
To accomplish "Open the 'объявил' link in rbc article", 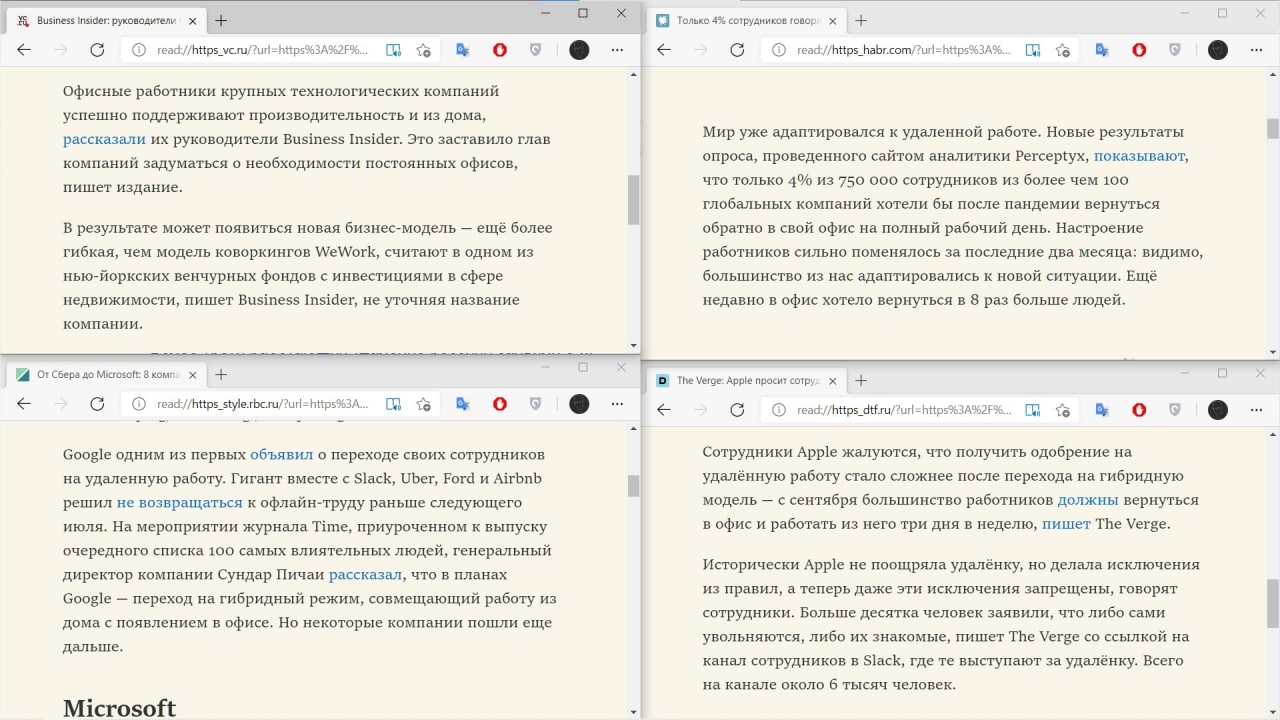I will coord(281,454).
